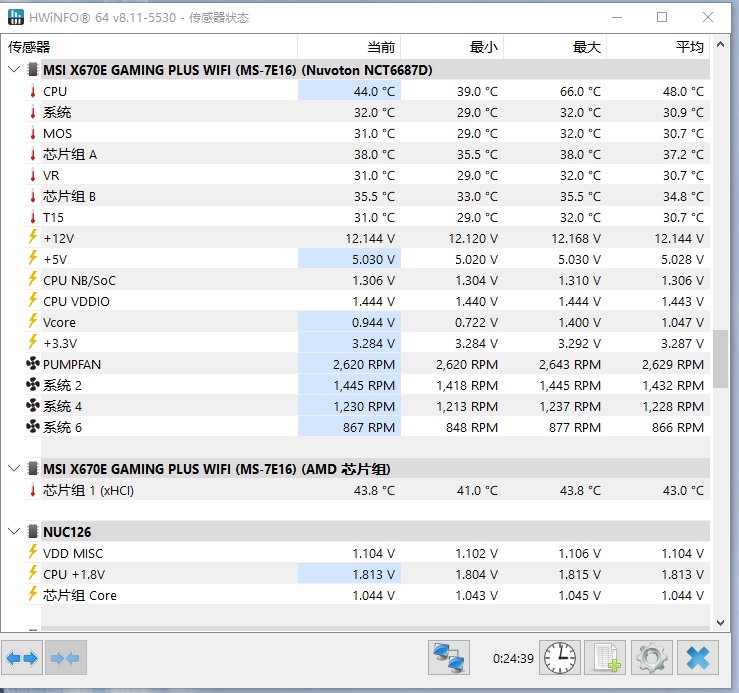Image resolution: width=739 pixels, height=693 pixels.
Task: Click the 最大 column header
Action: click(555, 47)
